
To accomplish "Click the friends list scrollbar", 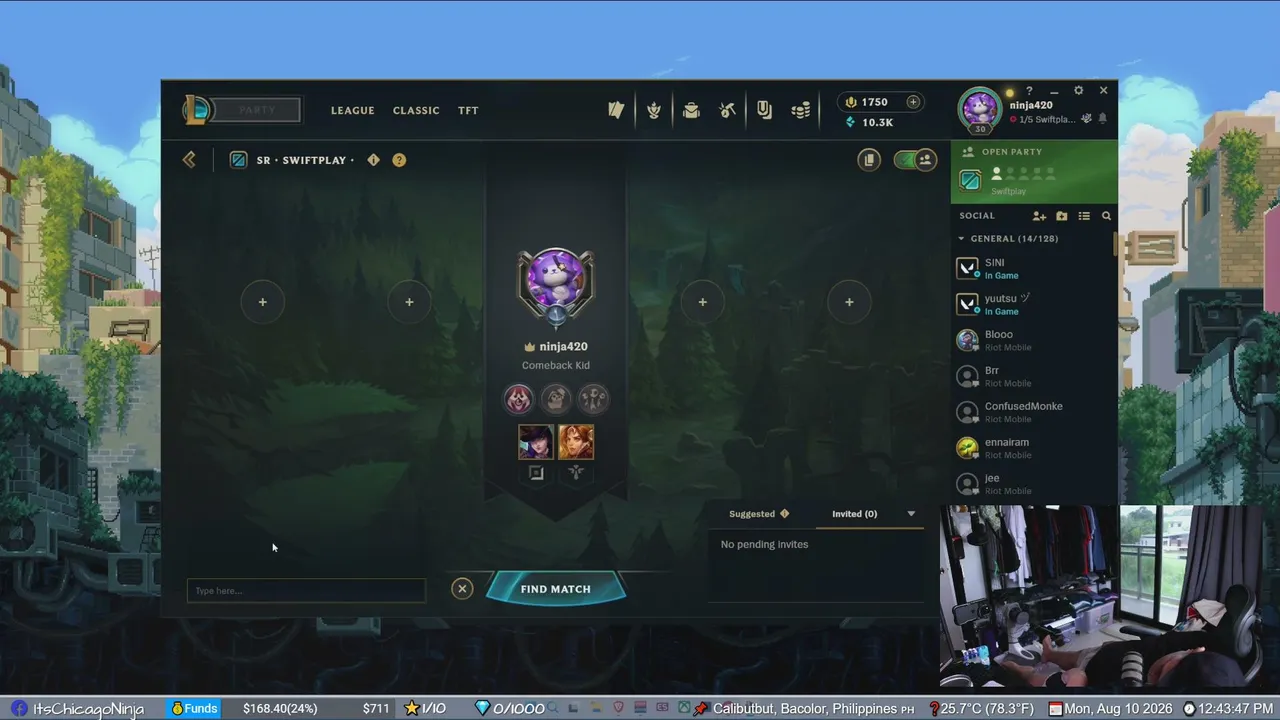I will click(1115, 243).
